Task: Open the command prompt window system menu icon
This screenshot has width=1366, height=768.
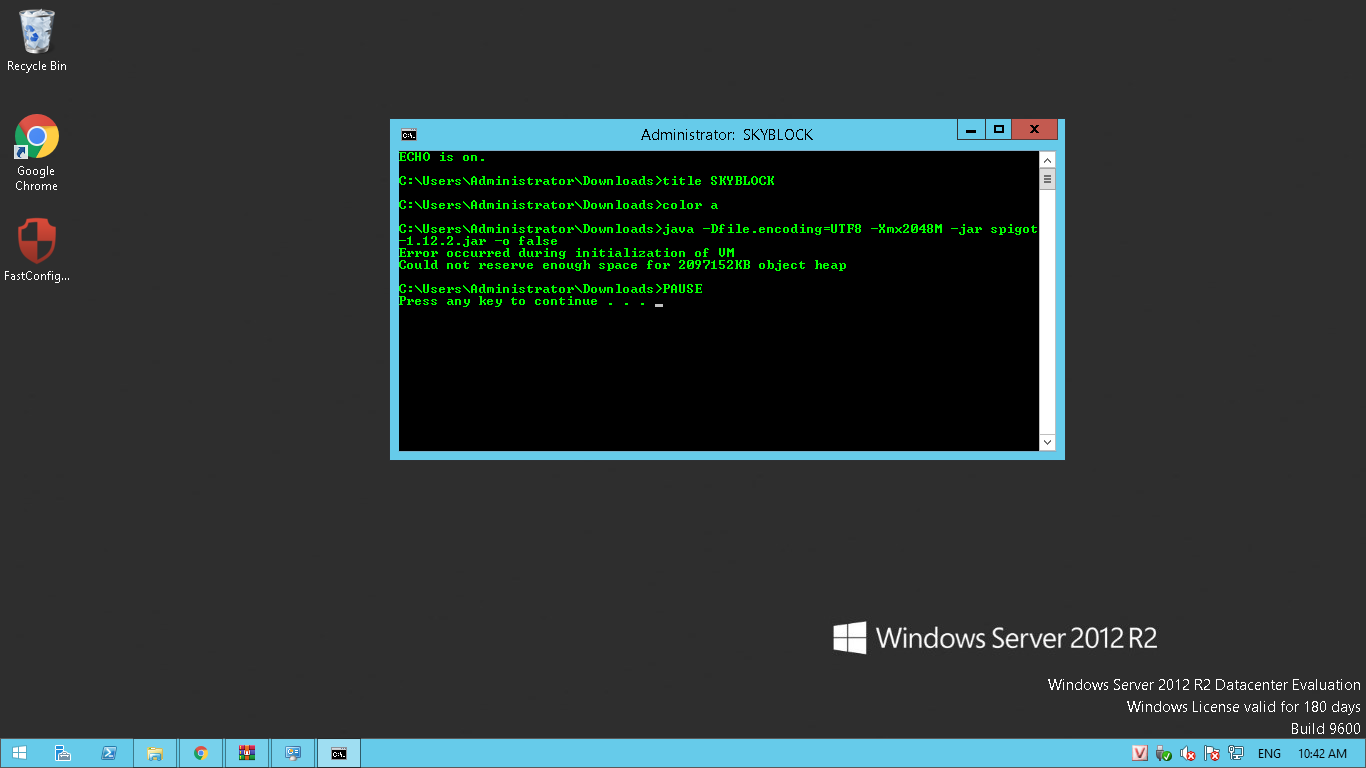Action: (x=409, y=134)
